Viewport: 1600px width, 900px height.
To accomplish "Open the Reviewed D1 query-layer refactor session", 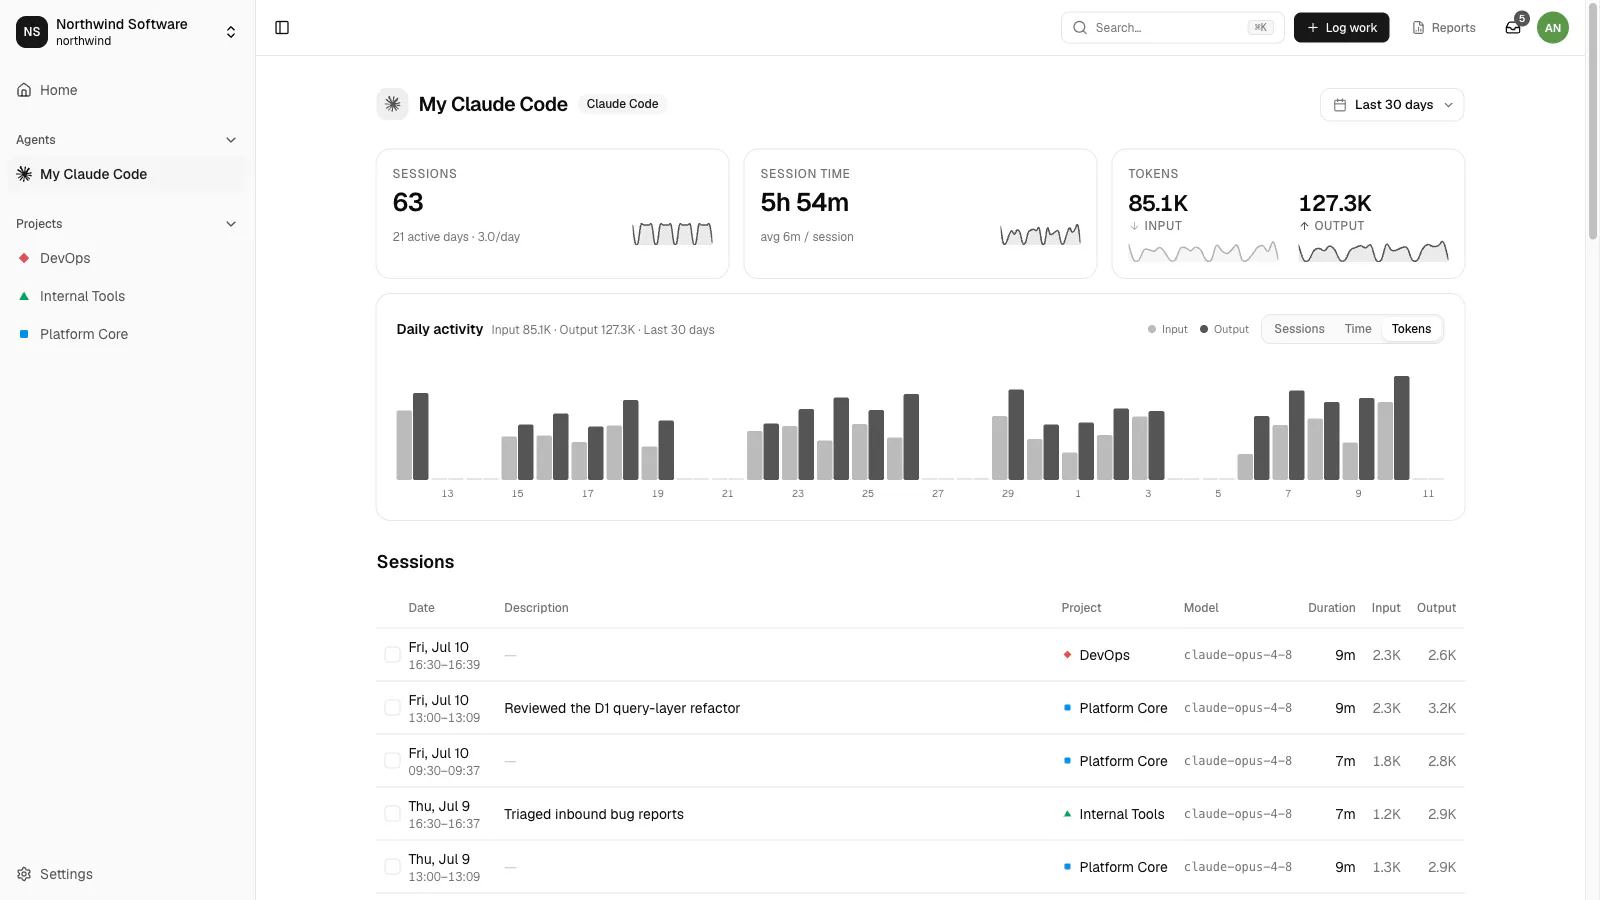I will pos(622,708).
